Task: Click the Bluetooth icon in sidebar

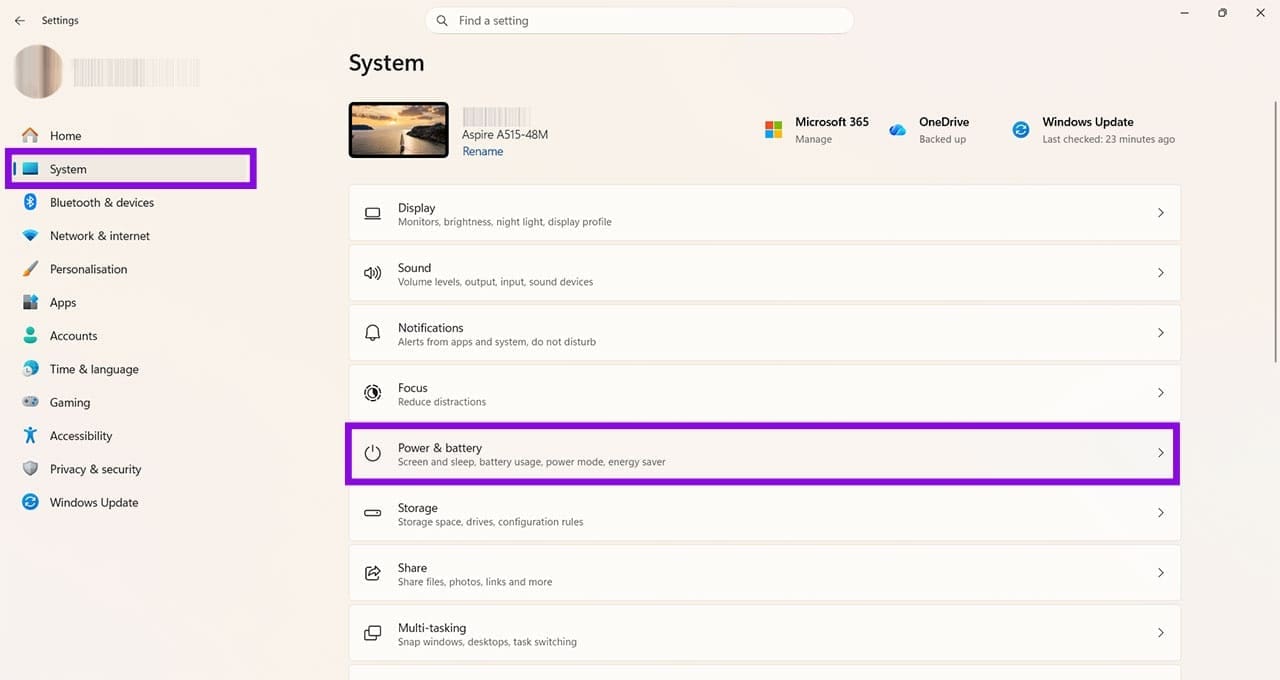Action: pos(30,202)
